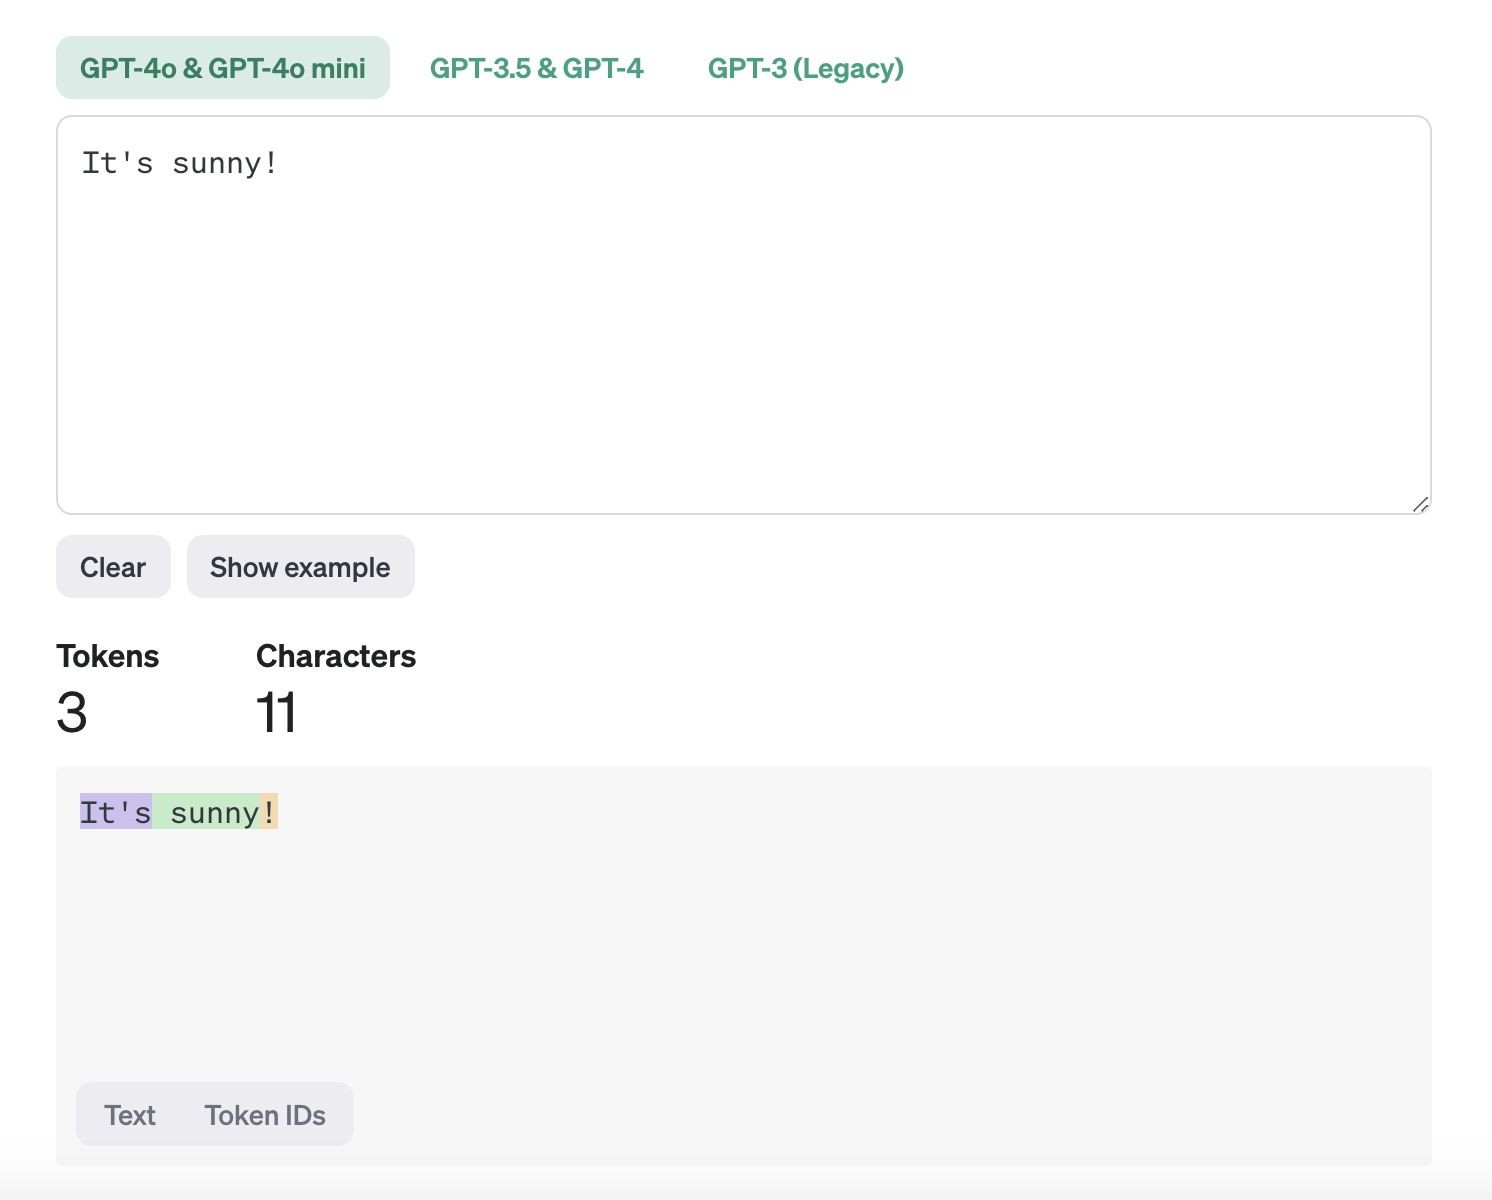1492x1200 pixels.
Task: Click the word "It's" in the input box
Action: pos(117,163)
